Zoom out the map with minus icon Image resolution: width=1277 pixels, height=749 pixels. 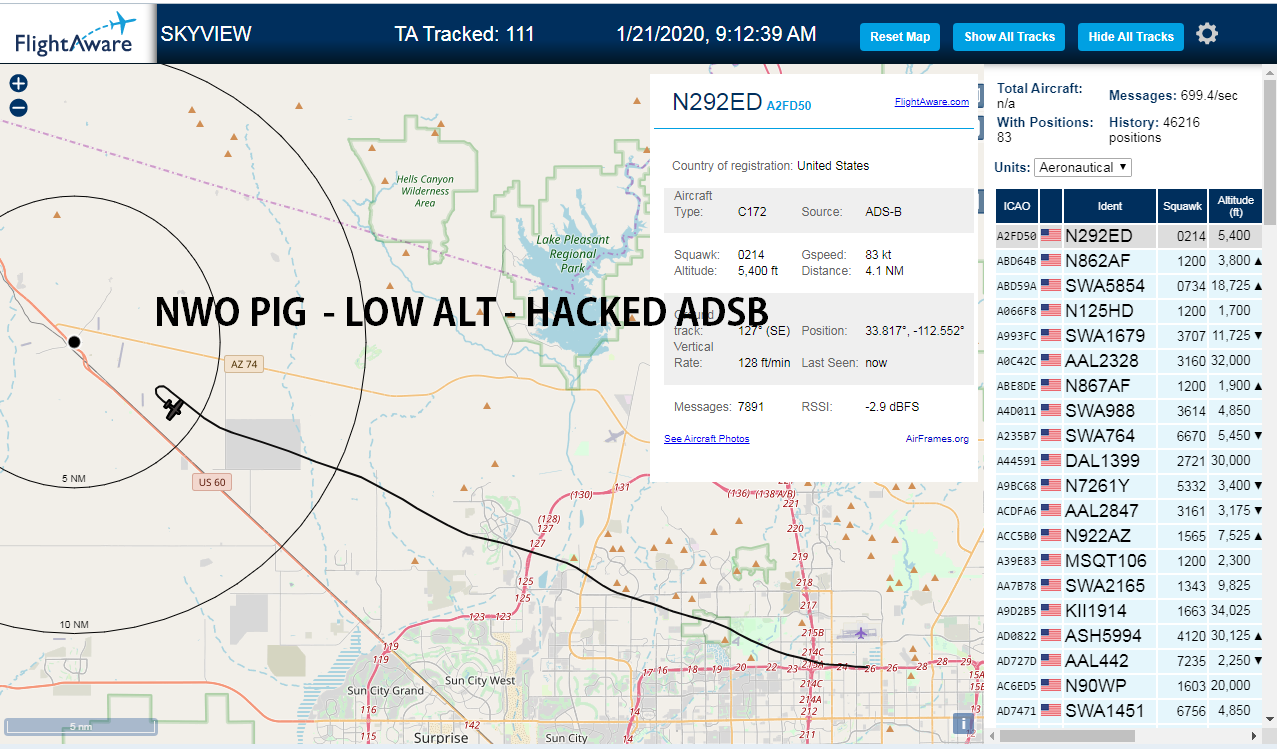pos(18,108)
